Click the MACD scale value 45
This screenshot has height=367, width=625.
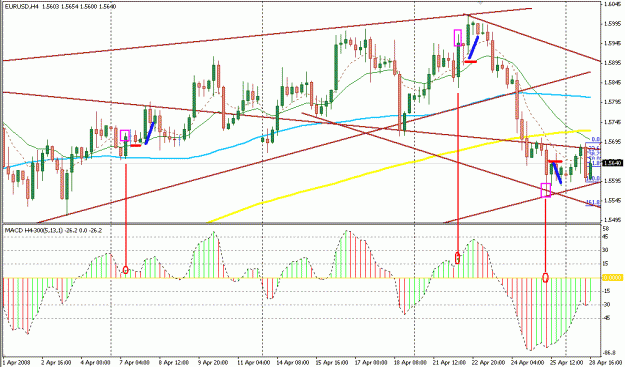pos(606,237)
